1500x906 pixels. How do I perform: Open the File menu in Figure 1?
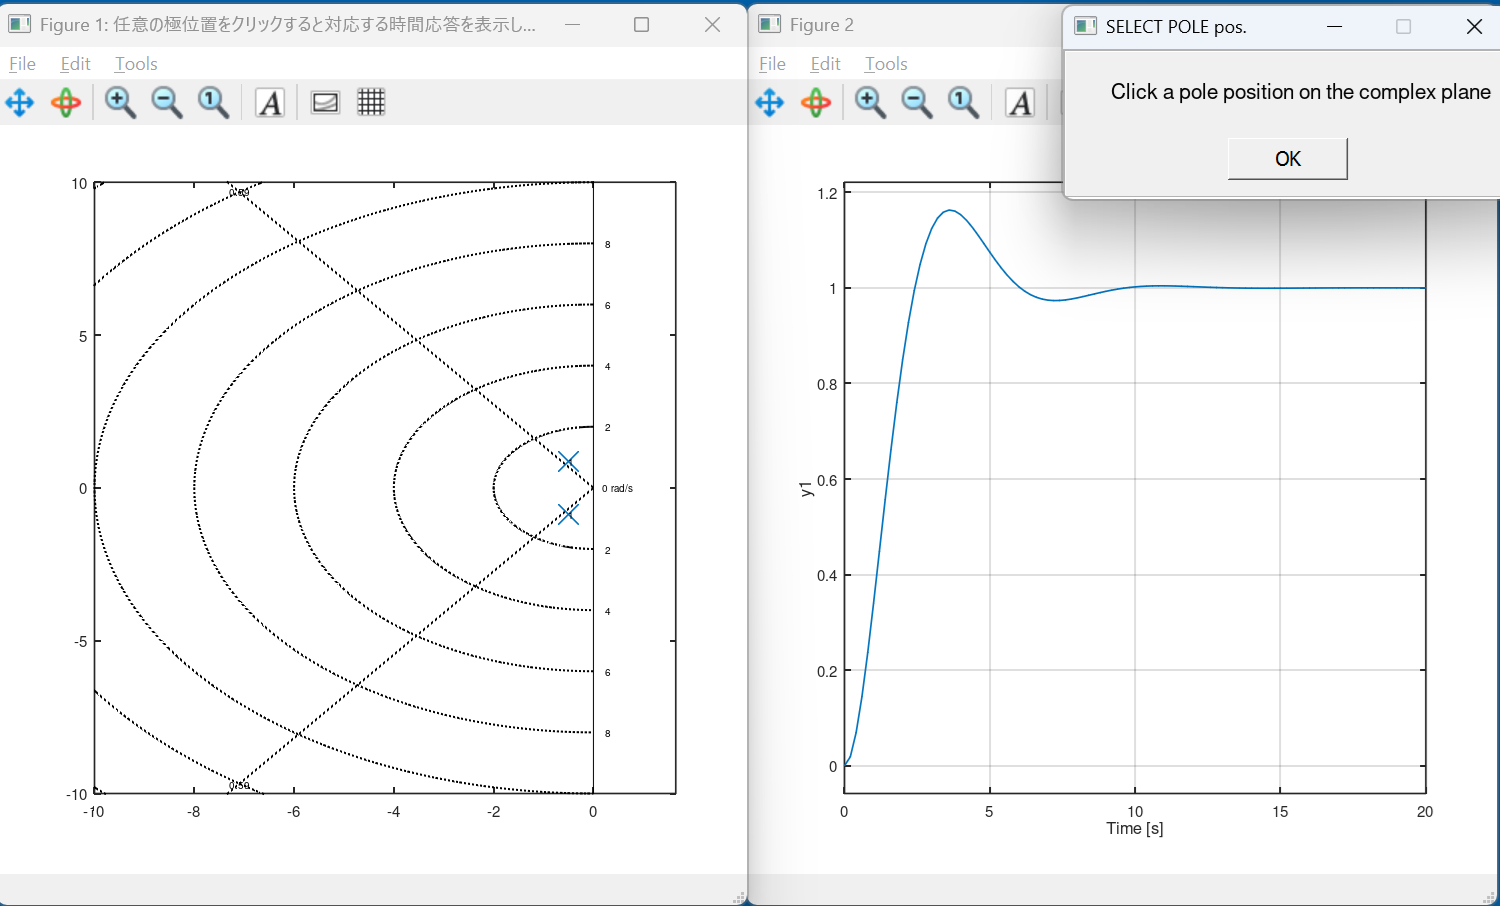pyautogui.click(x=22, y=64)
